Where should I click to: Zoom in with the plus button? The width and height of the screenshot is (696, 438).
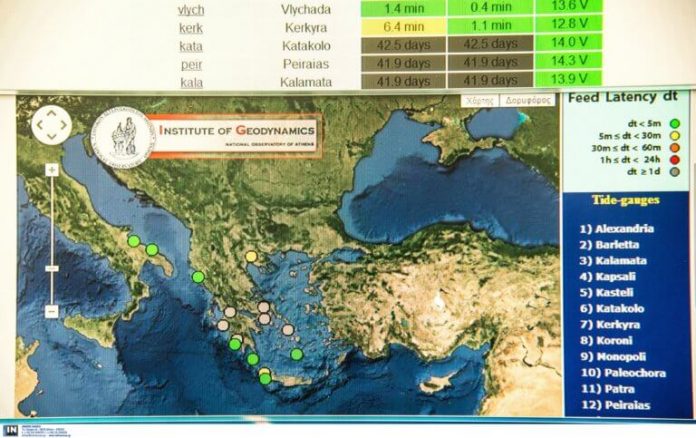[x=52, y=170]
